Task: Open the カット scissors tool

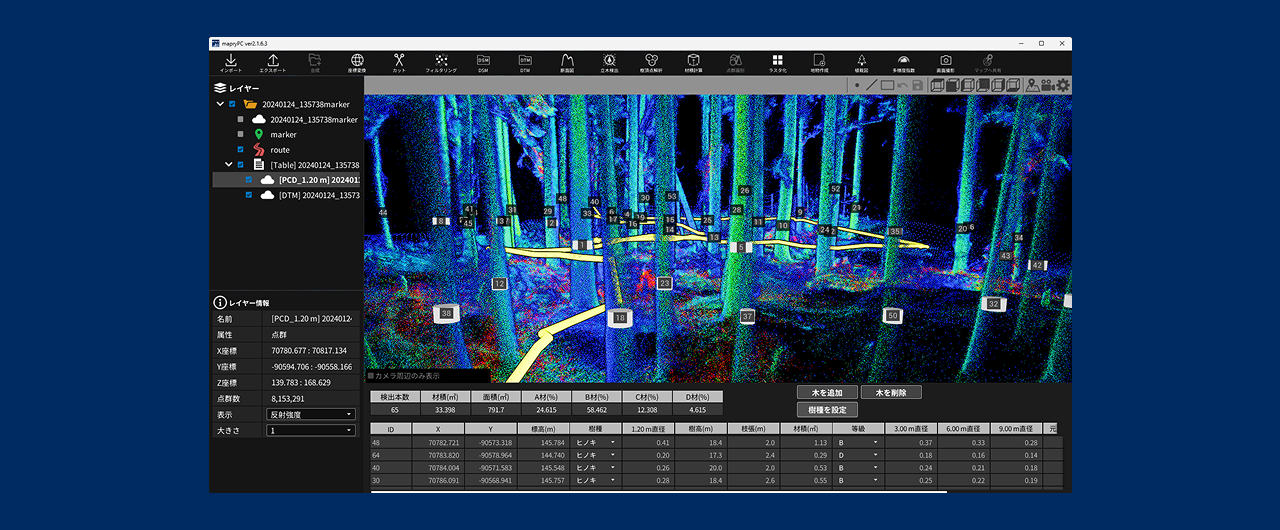Action: pos(399,63)
